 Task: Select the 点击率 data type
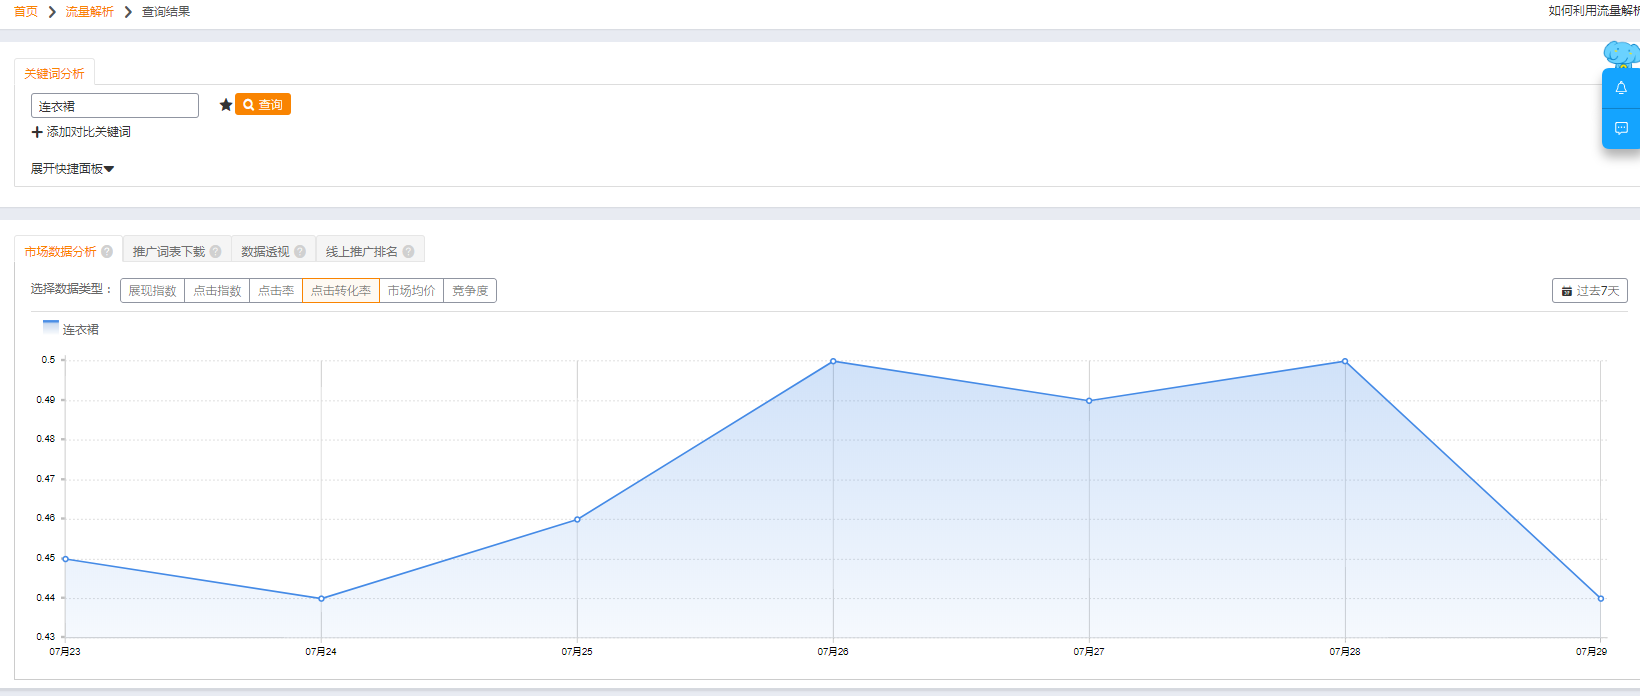click(276, 291)
